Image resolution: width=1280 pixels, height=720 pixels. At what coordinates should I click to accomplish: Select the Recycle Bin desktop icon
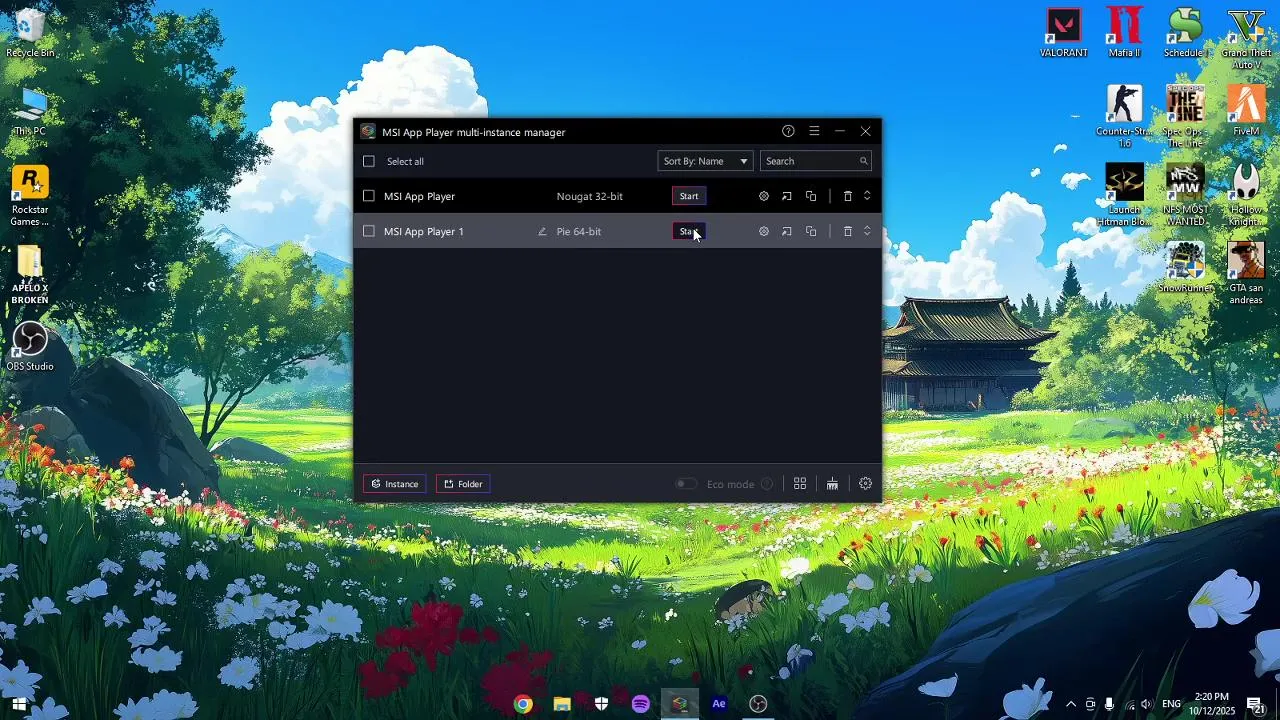click(x=30, y=34)
